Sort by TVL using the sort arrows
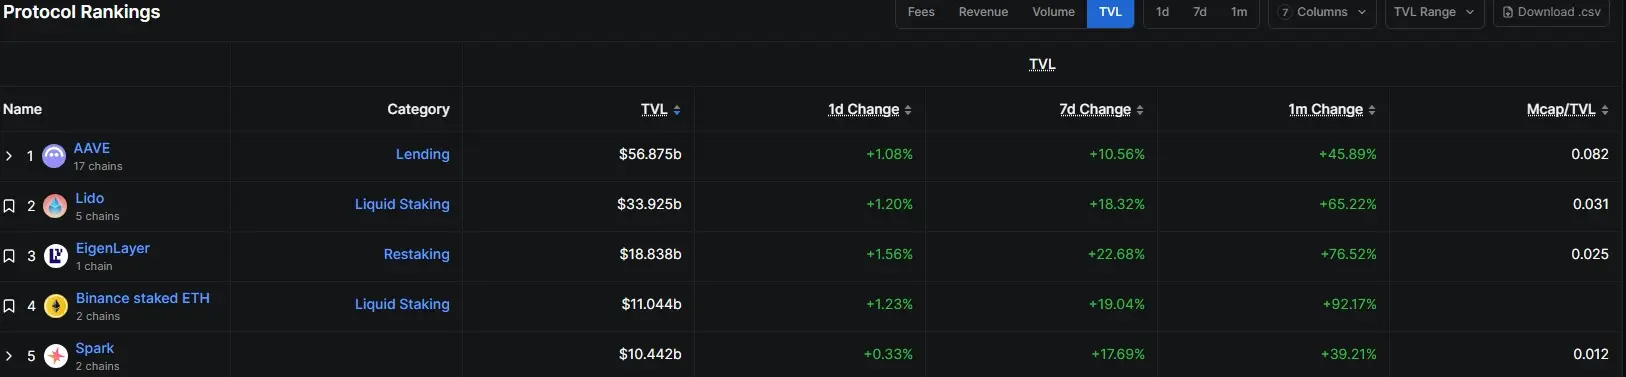This screenshot has width=1626, height=377. [x=677, y=110]
